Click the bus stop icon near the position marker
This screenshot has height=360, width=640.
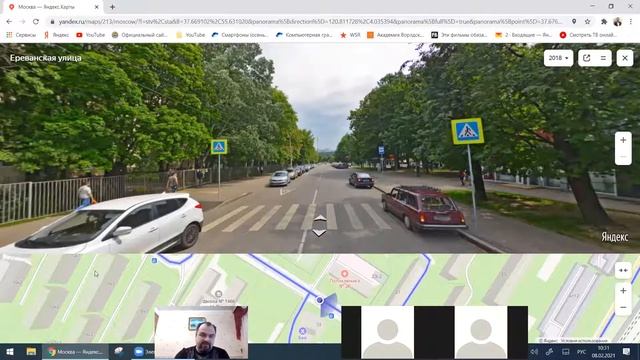pyautogui.click(x=331, y=316)
